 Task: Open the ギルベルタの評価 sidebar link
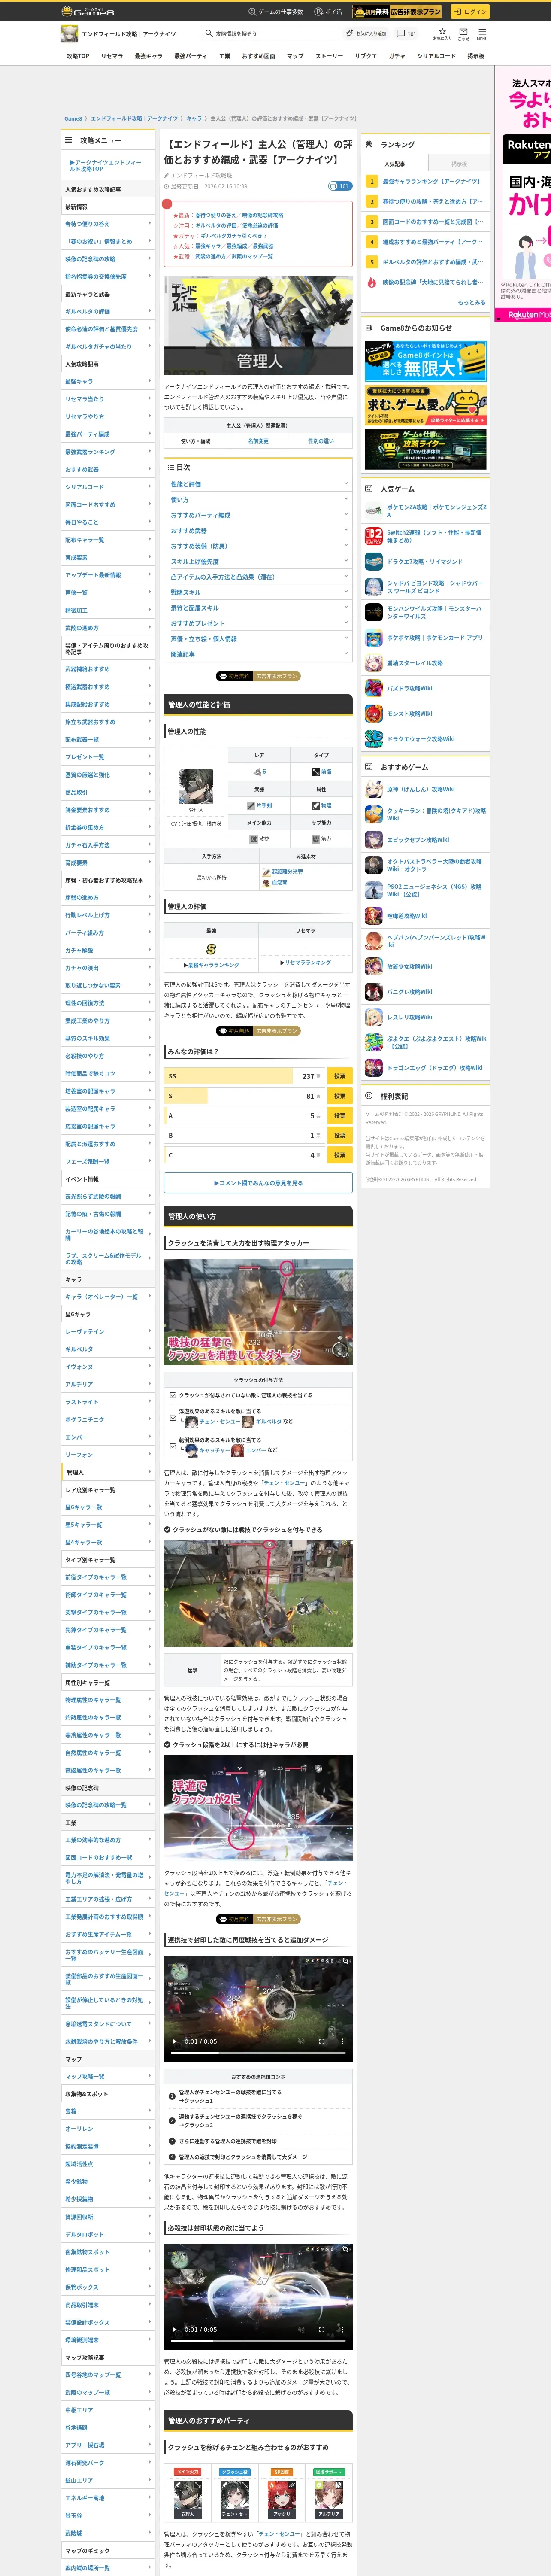coord(108,311)
